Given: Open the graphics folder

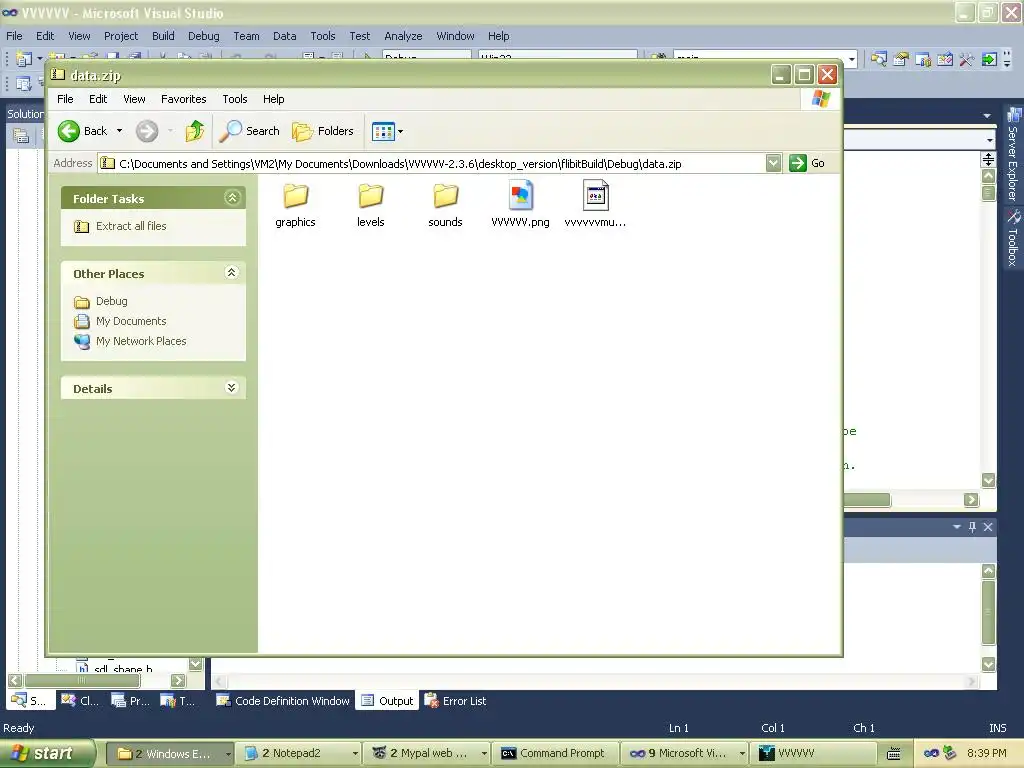Looking at the screenshot, I should pyautogui.click(x=295, y=205).
